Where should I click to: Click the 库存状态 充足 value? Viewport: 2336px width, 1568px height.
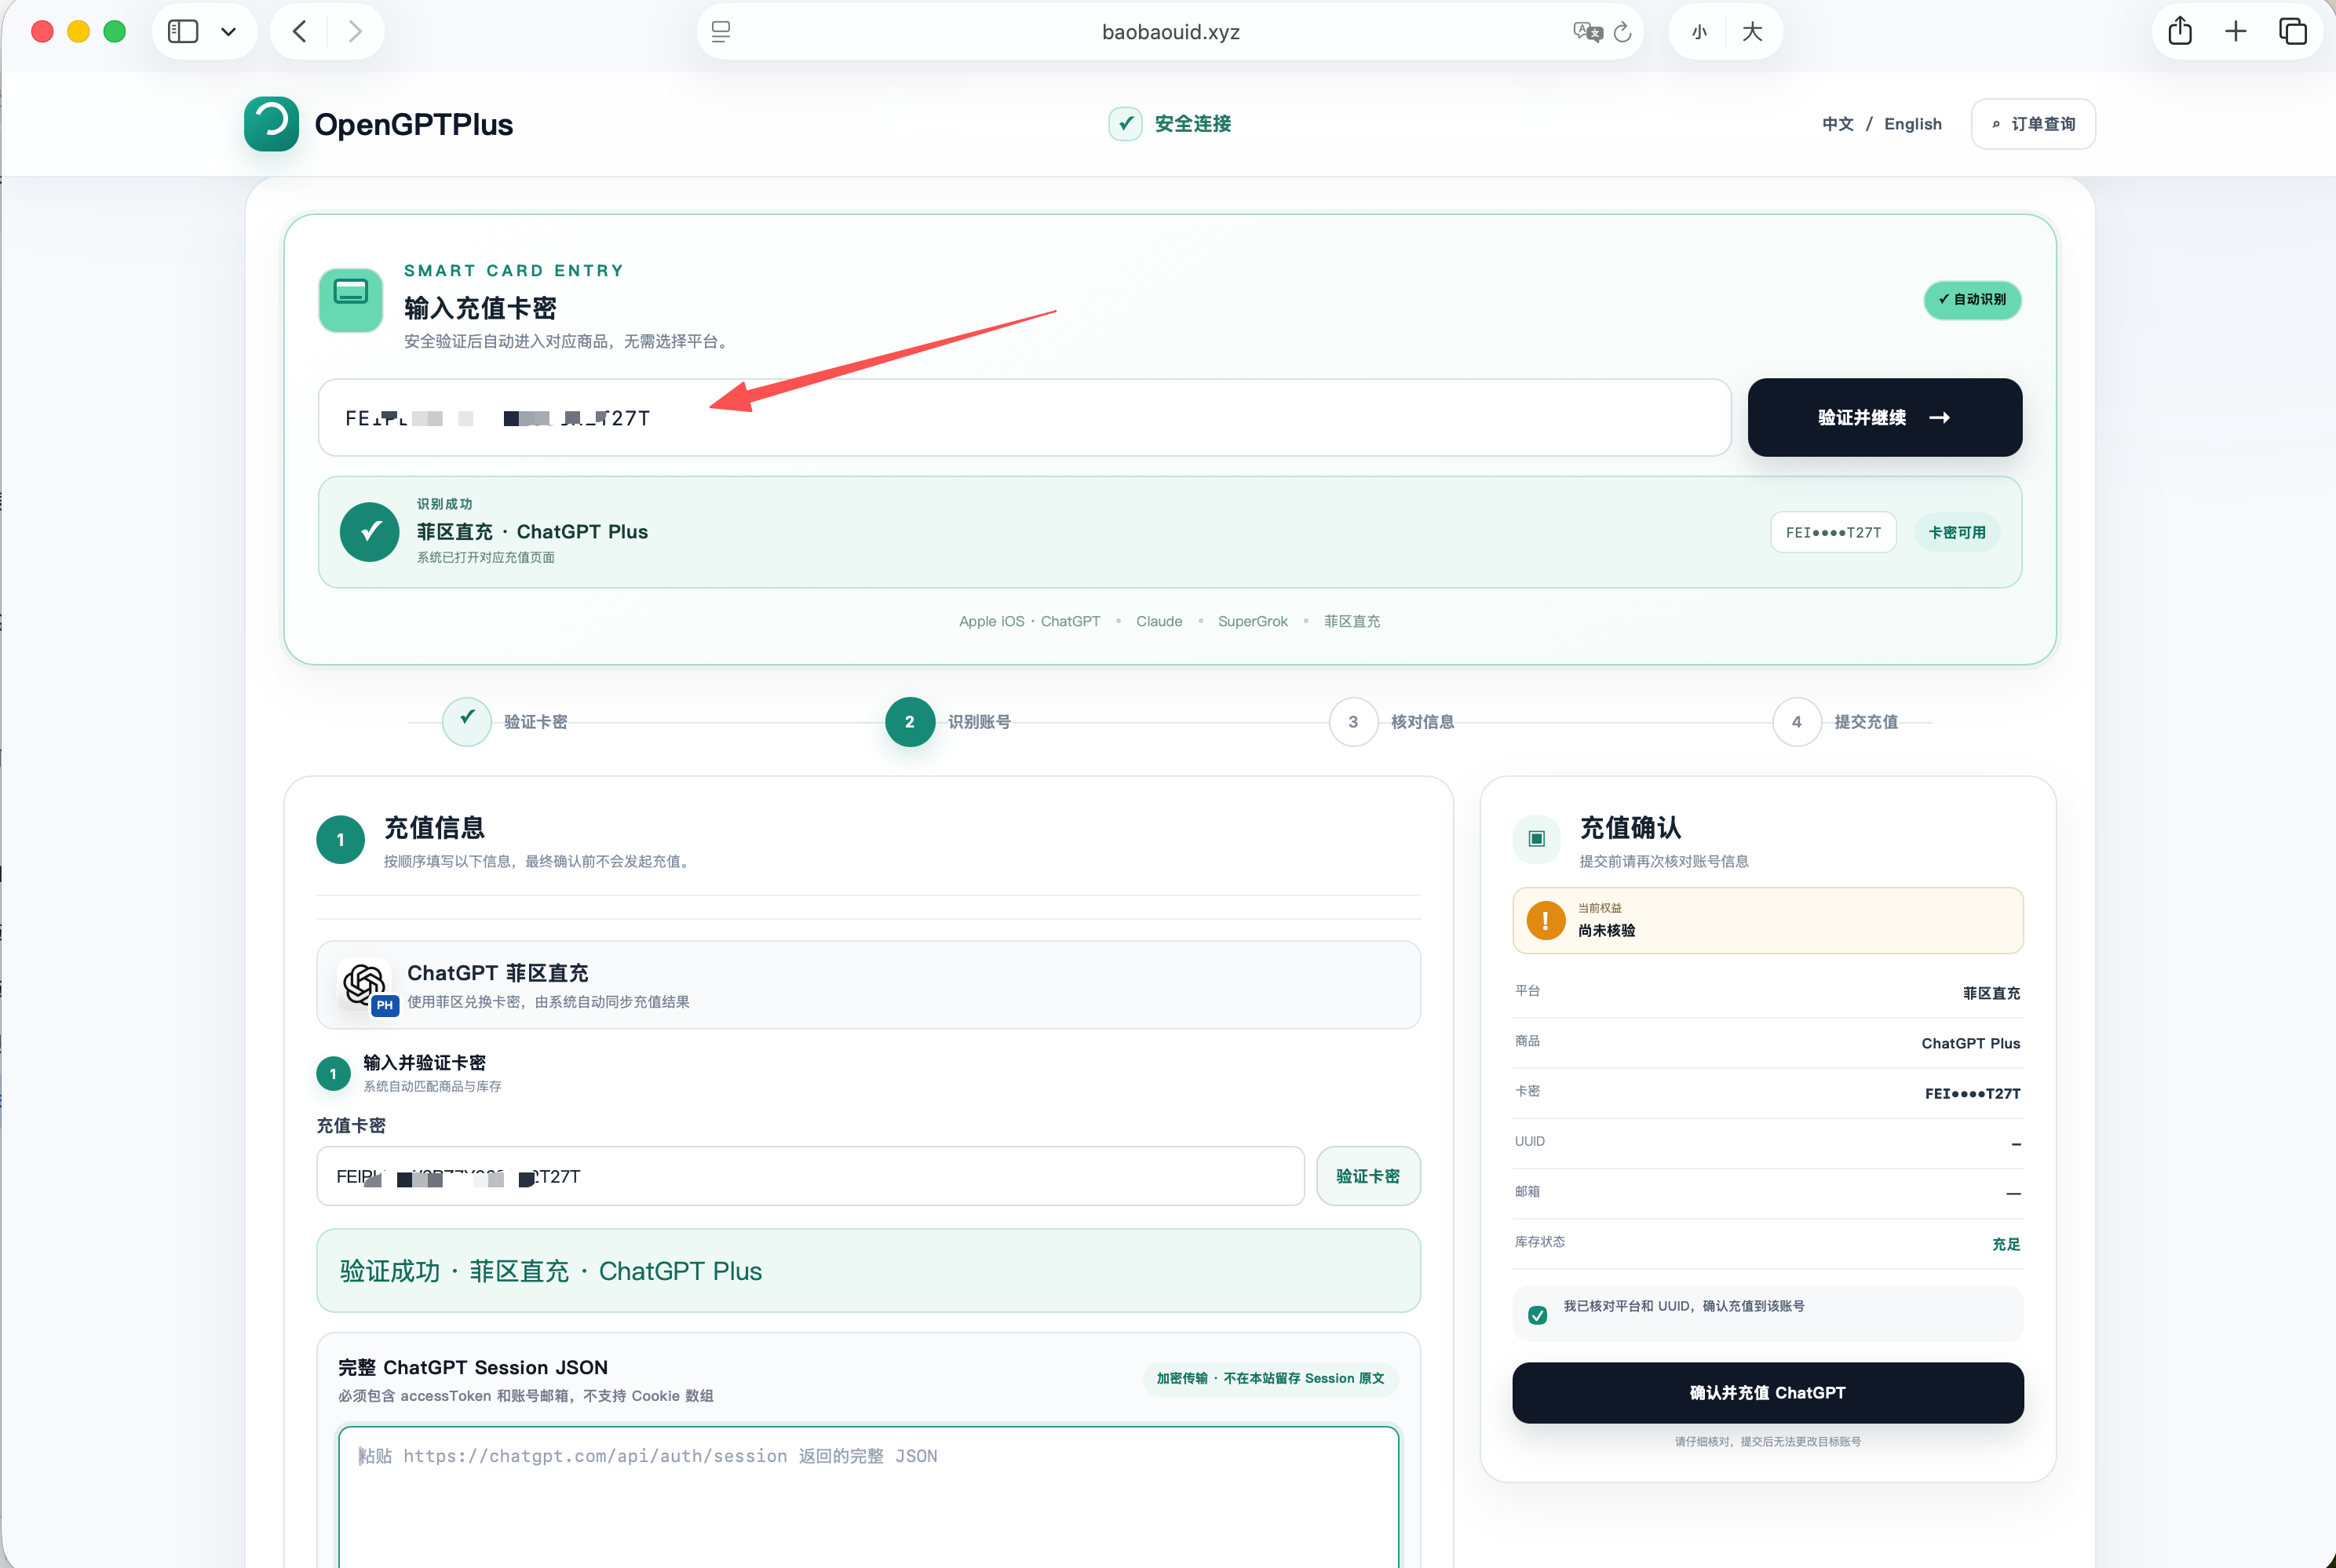pos(2006,1244)
